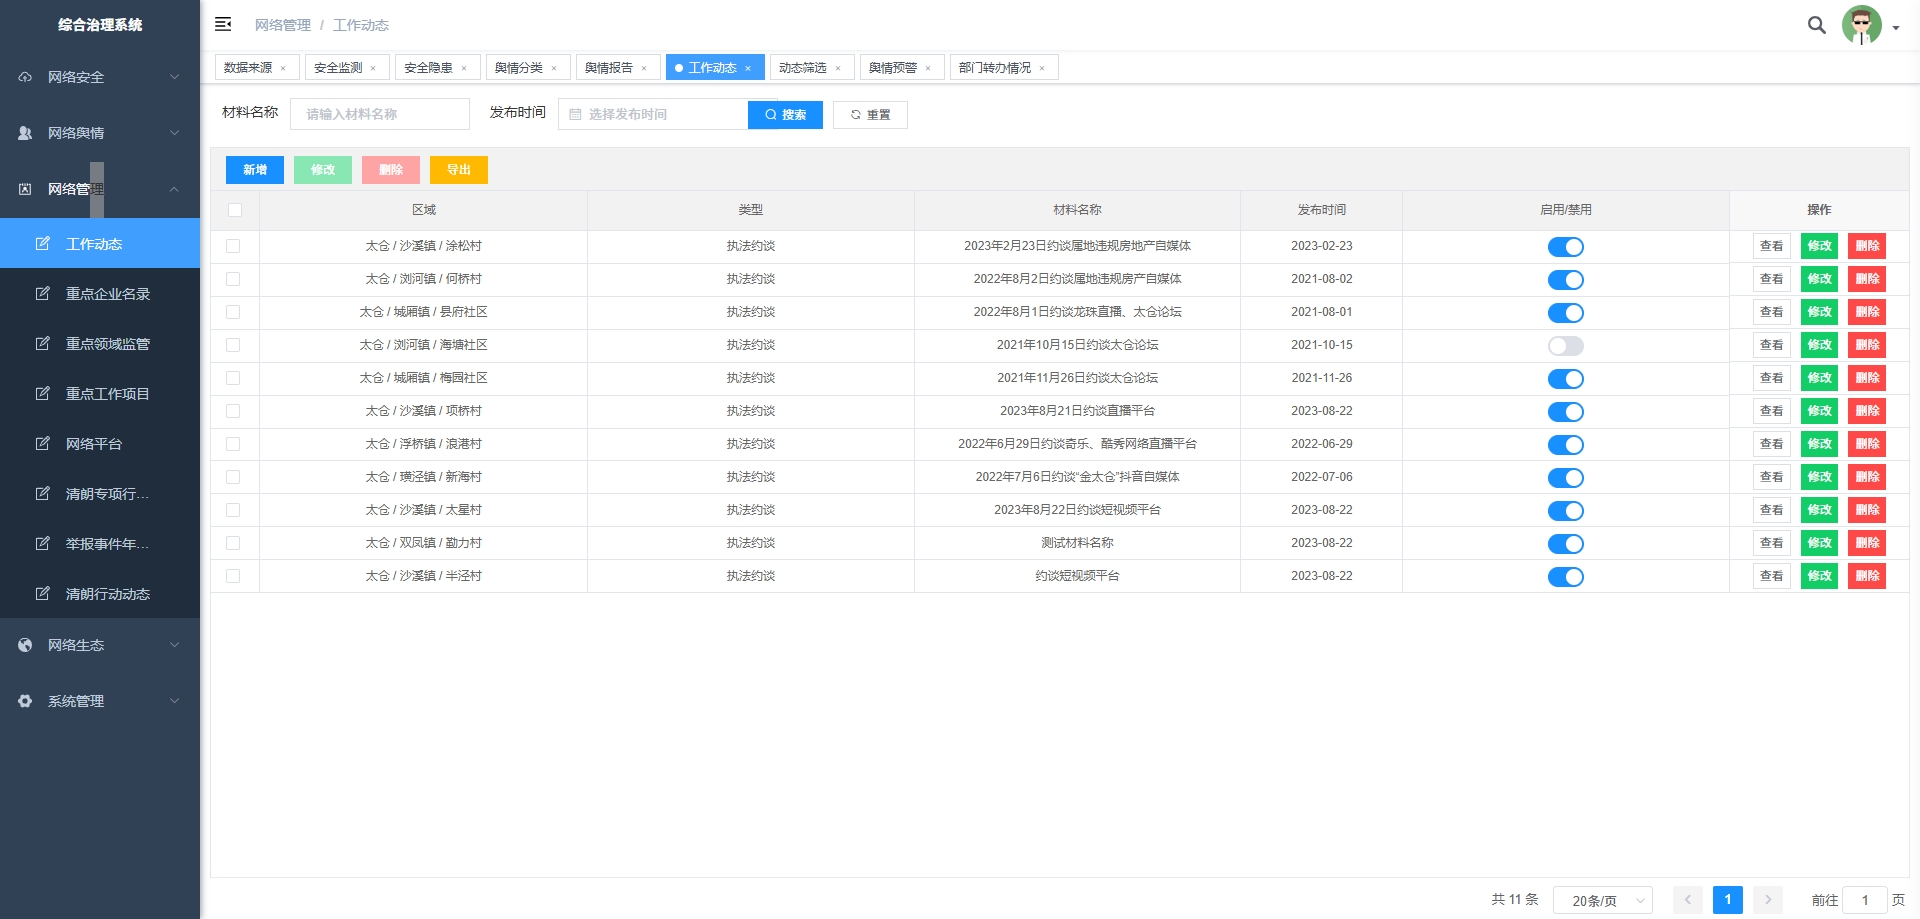Click 查看 for the 涂松村 row
The width and height of the screenshot is (1920, 919).
click(1771, 246)
